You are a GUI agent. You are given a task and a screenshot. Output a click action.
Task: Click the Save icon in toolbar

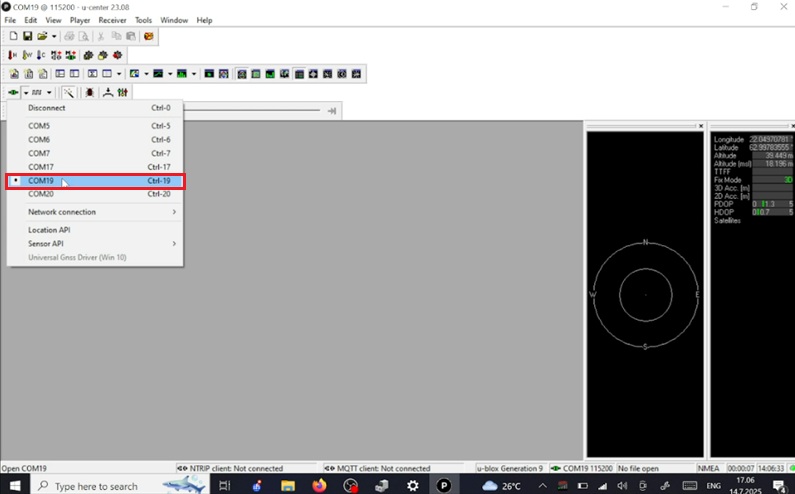pos(28,36)
